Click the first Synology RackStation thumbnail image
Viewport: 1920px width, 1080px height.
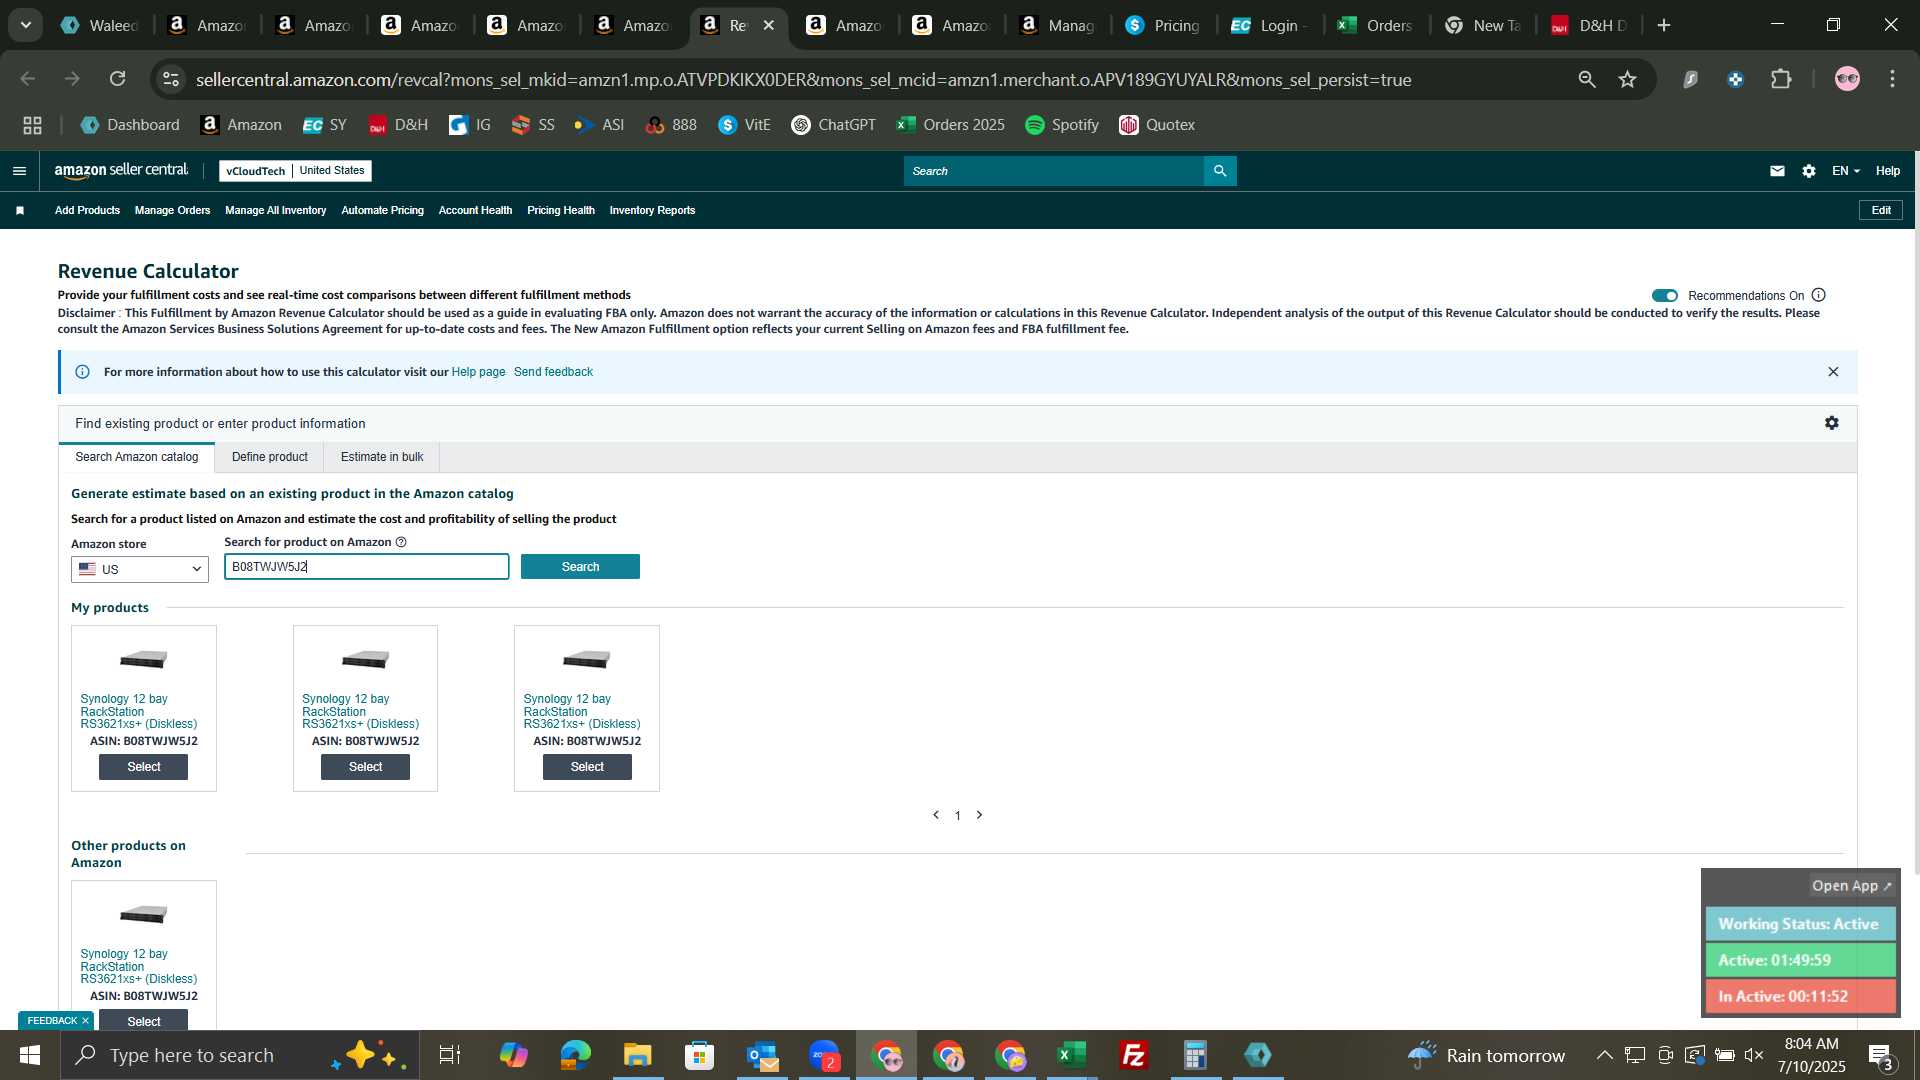143,659
